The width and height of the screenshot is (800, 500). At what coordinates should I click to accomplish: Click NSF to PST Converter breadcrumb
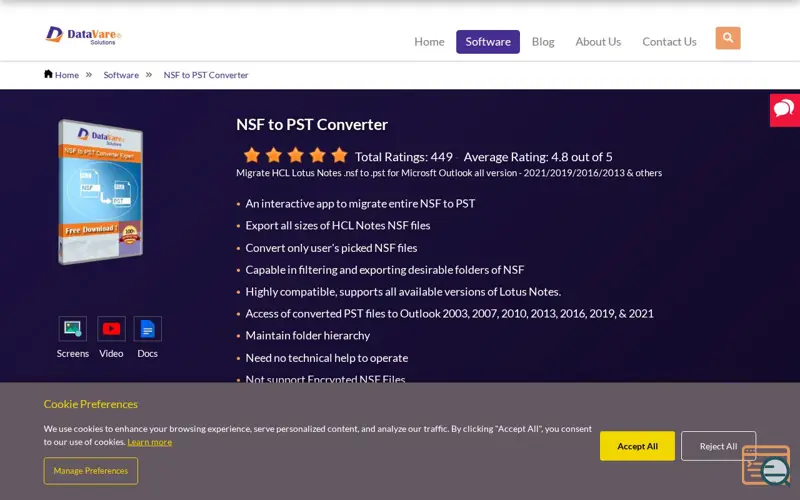(x=206, y=75)
